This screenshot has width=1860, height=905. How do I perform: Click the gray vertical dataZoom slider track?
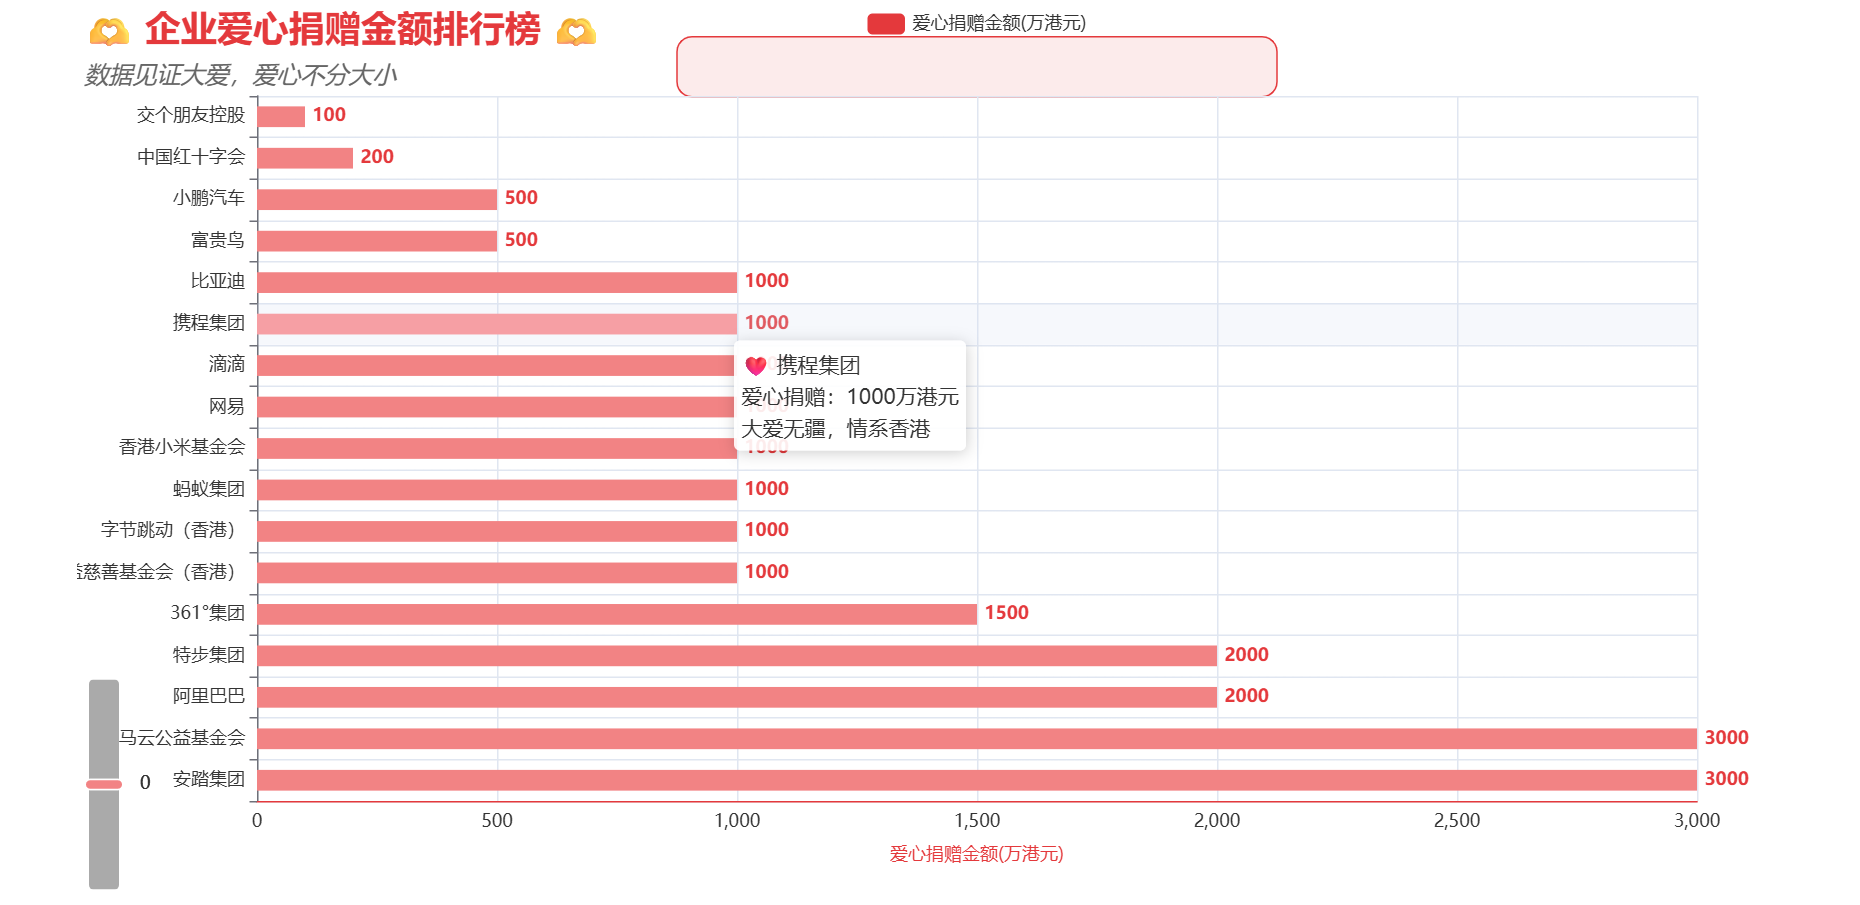(x=104, y=784)
